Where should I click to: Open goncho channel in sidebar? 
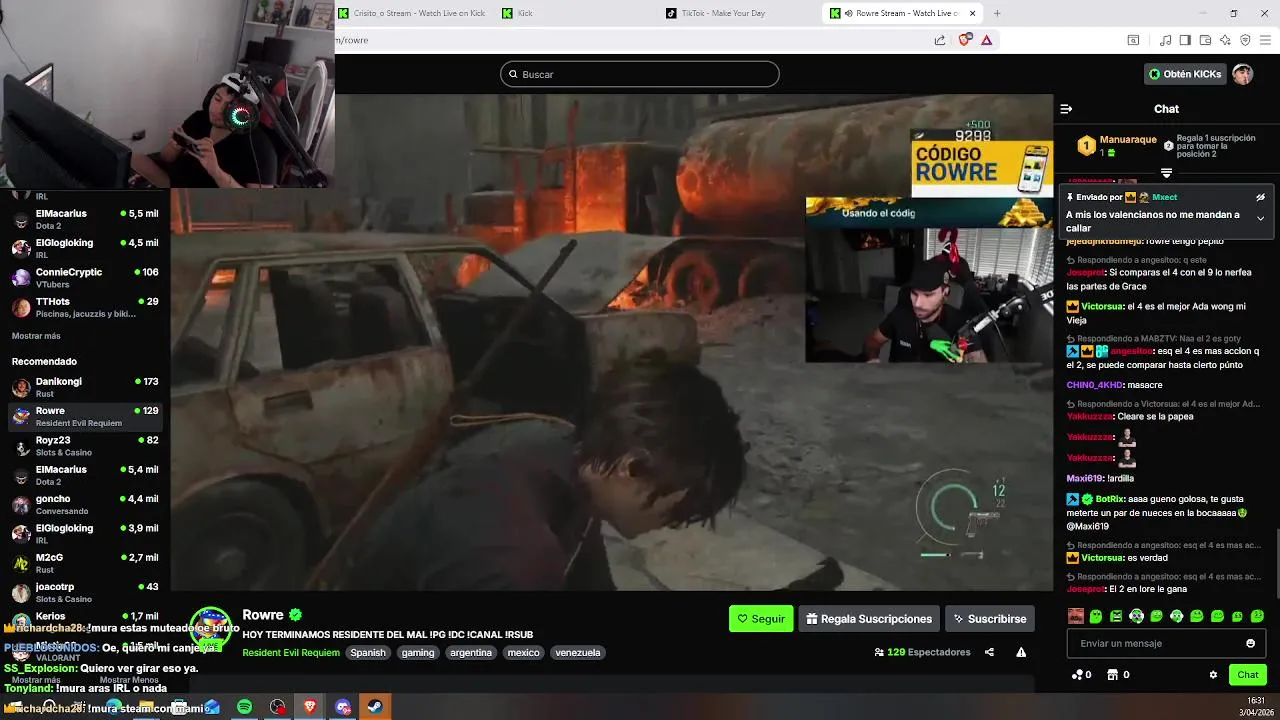point(85,504)
